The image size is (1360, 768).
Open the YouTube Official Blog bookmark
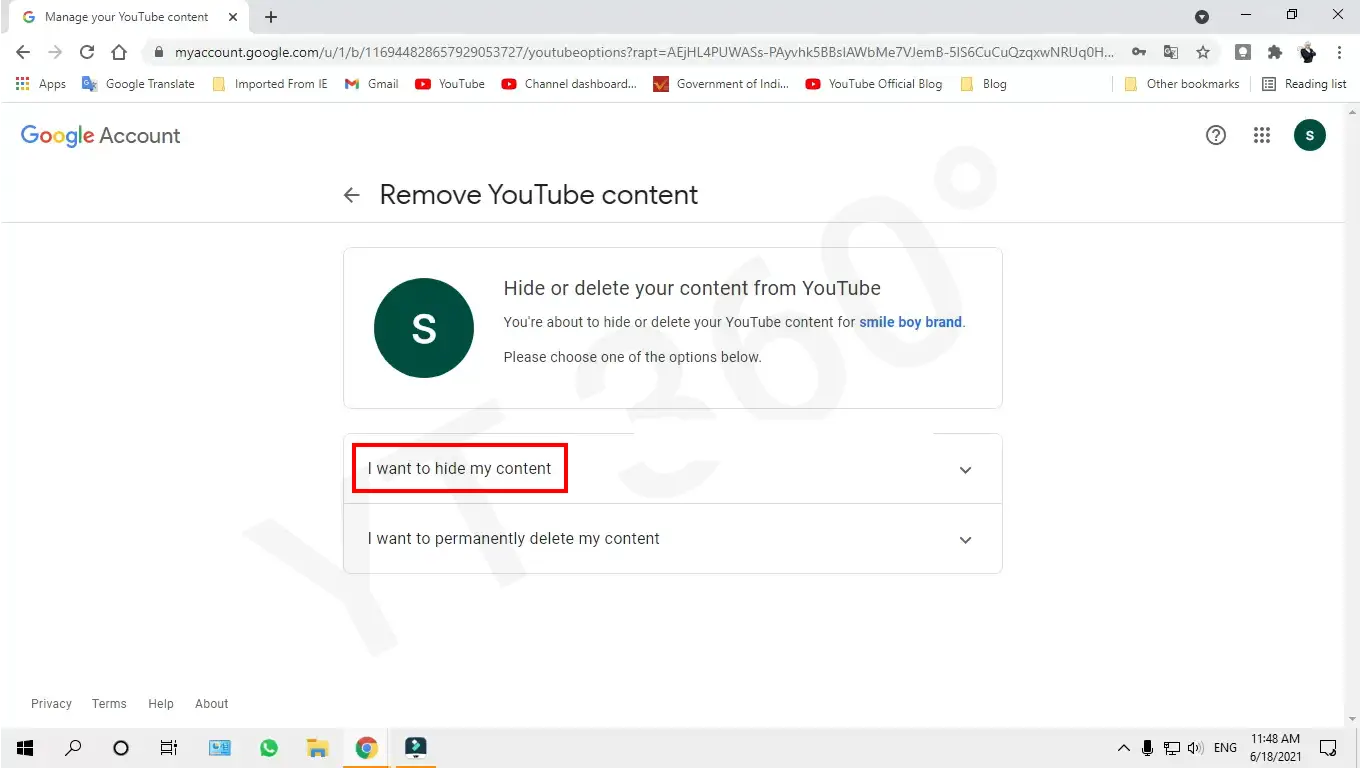[x=874, y=84]
